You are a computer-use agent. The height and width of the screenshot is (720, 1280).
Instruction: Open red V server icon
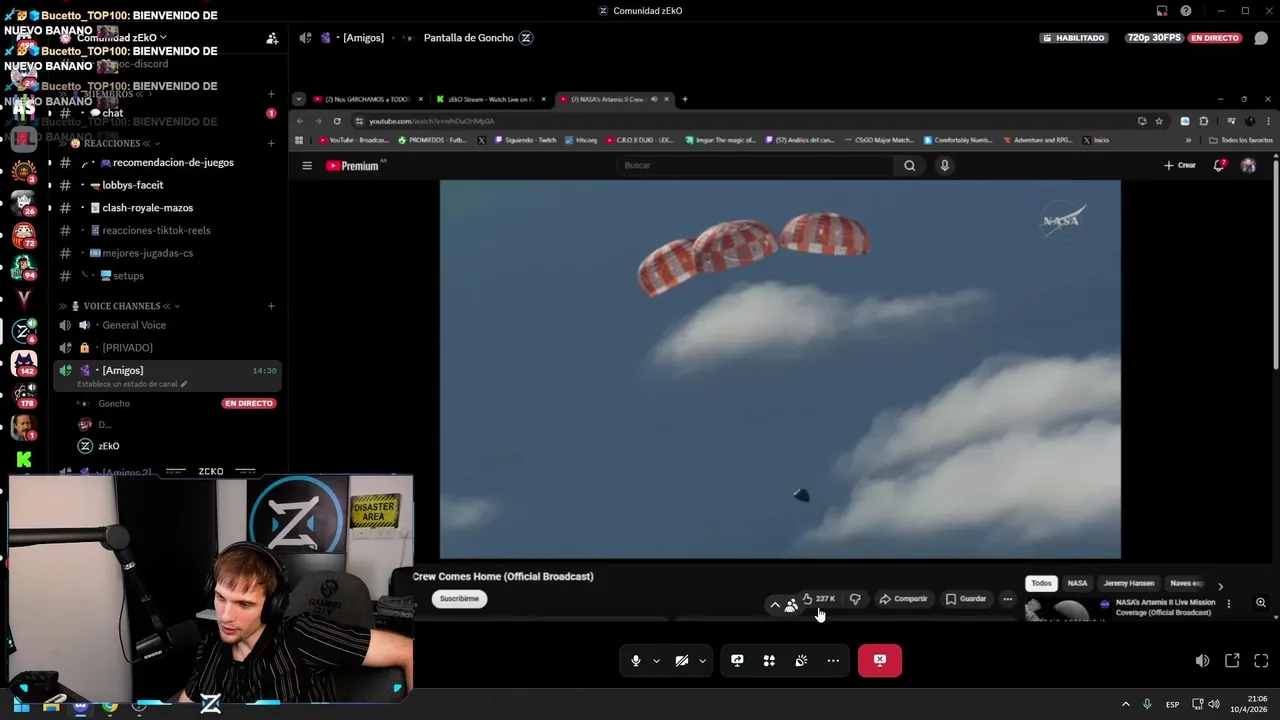coord(24,299)
